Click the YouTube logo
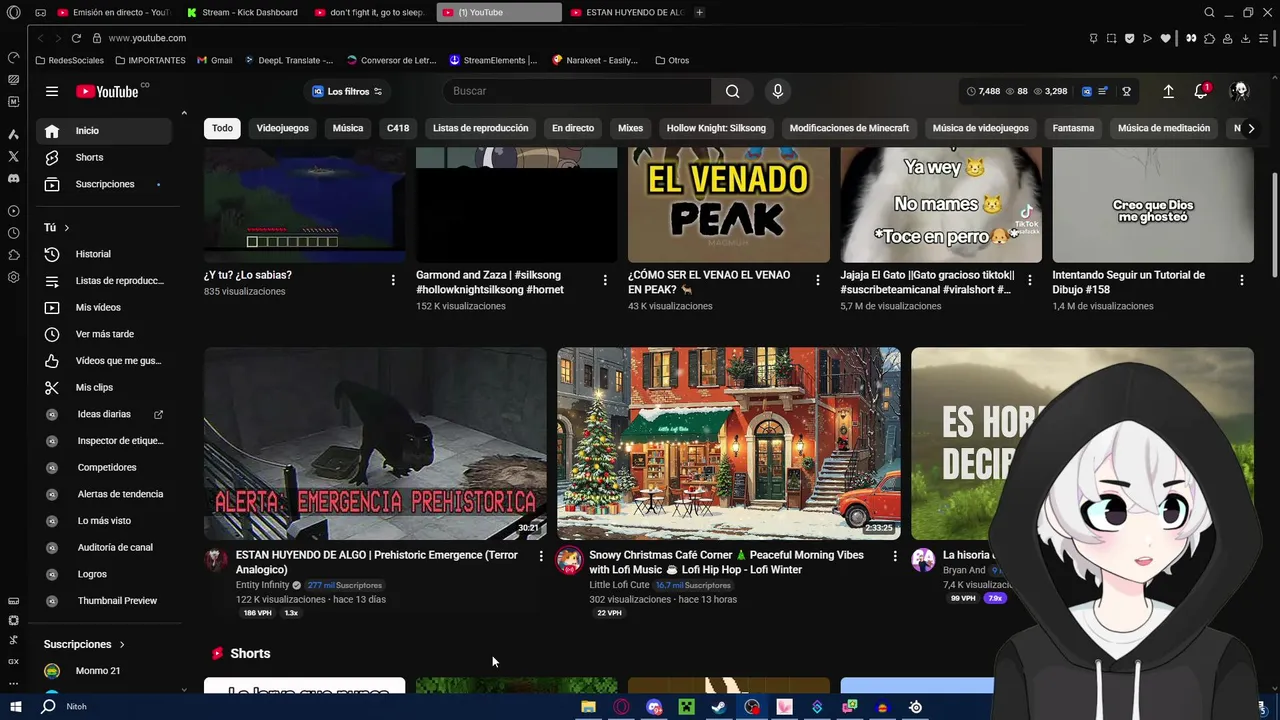This screenshot has width=1280, height=720. point(107,91)
